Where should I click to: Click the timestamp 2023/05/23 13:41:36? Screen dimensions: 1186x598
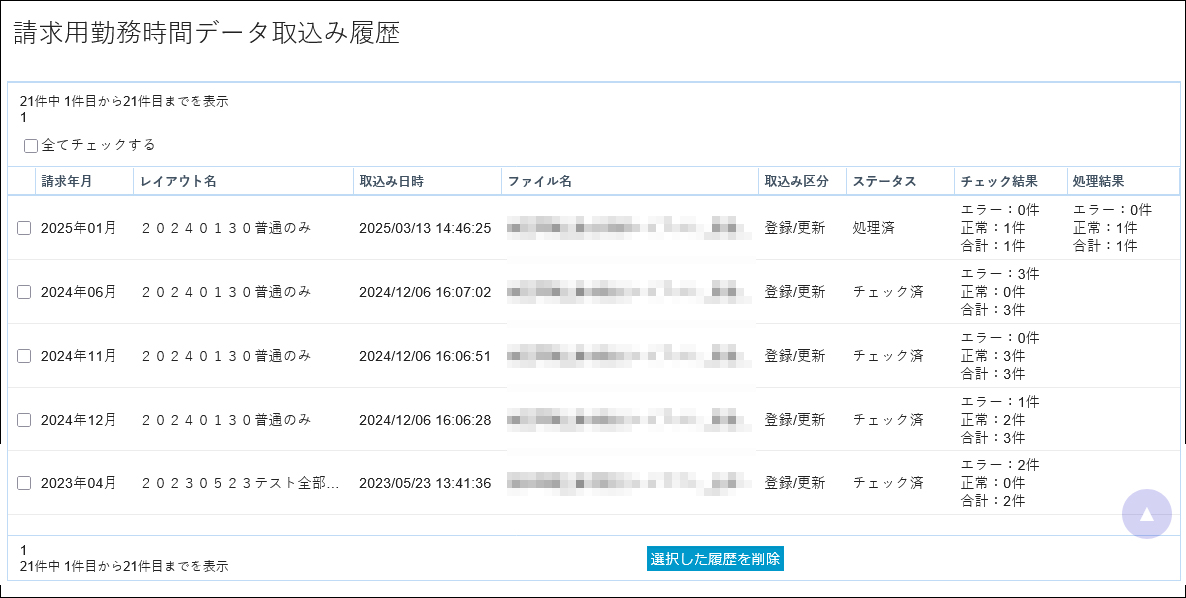pyautogui.click(x=425, y=483)
